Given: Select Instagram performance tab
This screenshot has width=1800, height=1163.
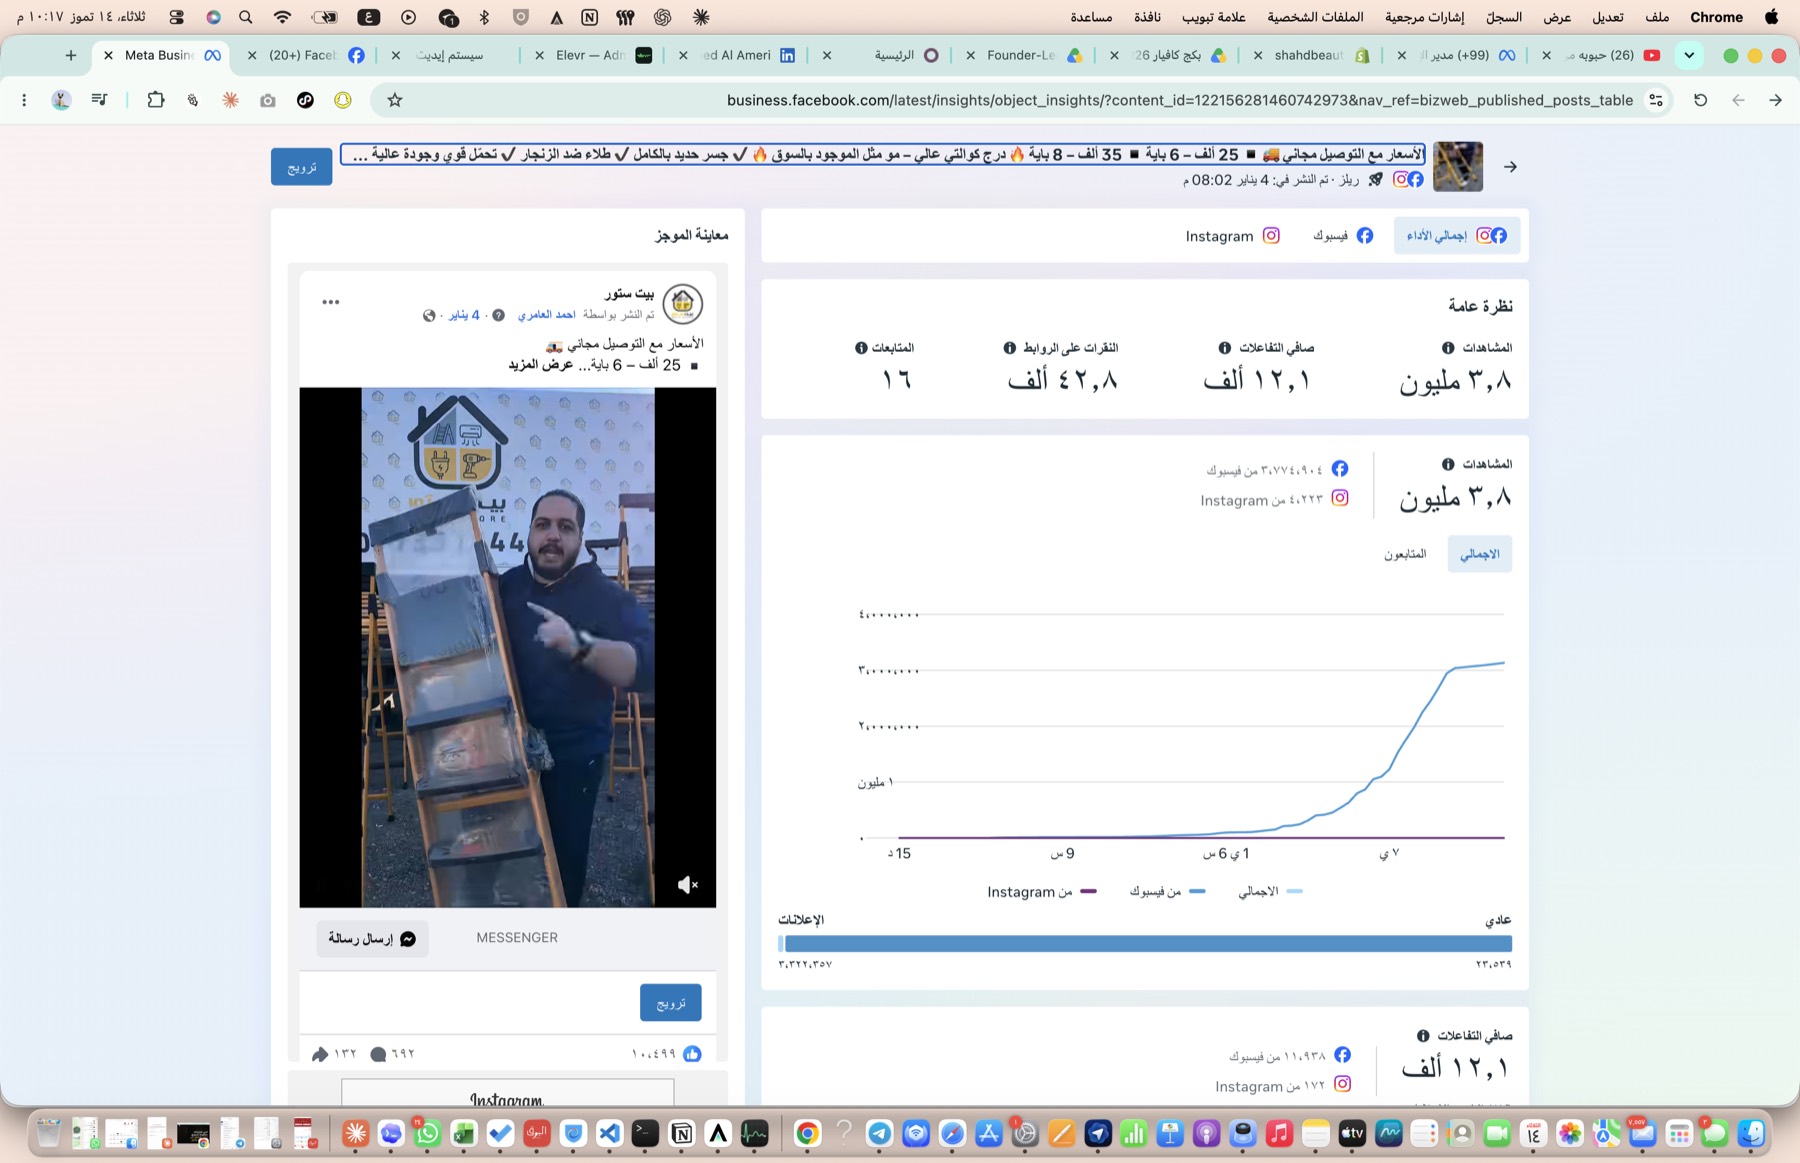Looking at the screenshot, I should [x=1232, y=236].
